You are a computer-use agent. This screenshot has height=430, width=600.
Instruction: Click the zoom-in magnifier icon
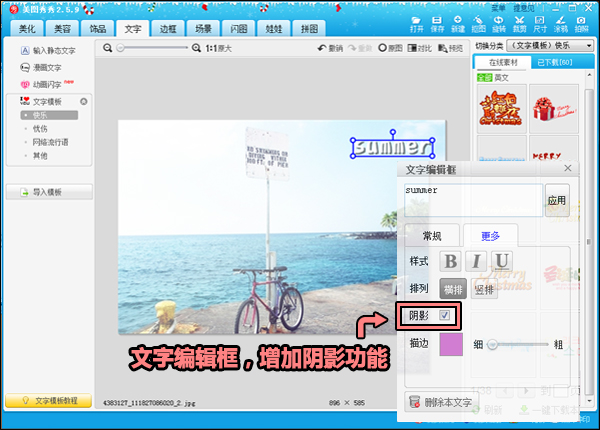196,48
